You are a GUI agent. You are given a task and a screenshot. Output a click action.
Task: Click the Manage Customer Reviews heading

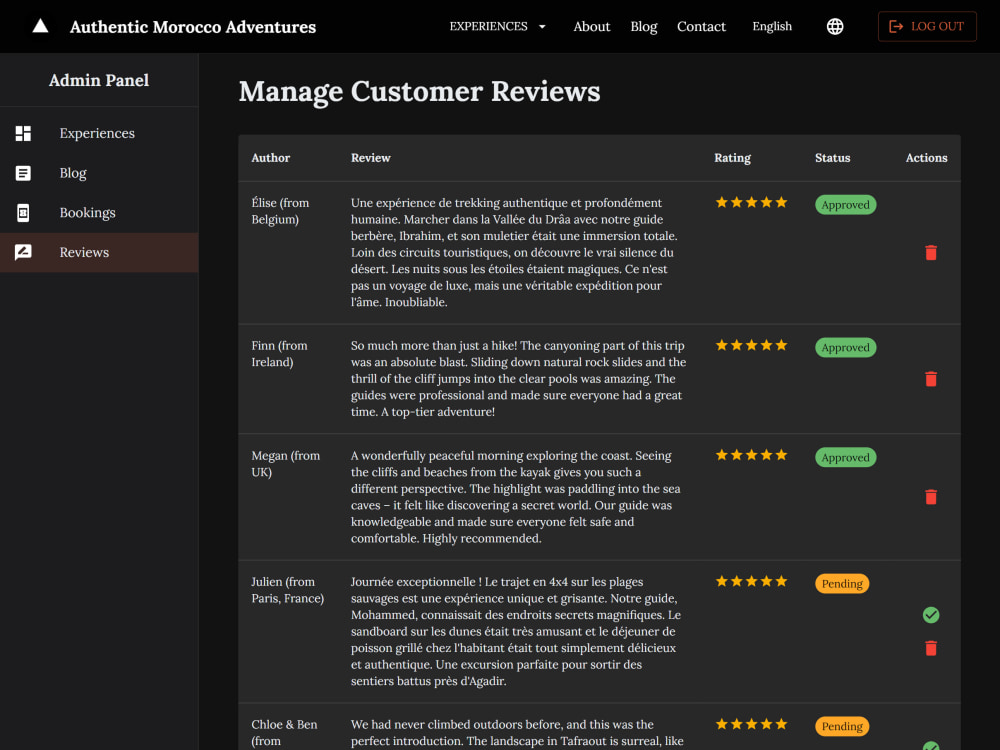click(x=419, y=92)
